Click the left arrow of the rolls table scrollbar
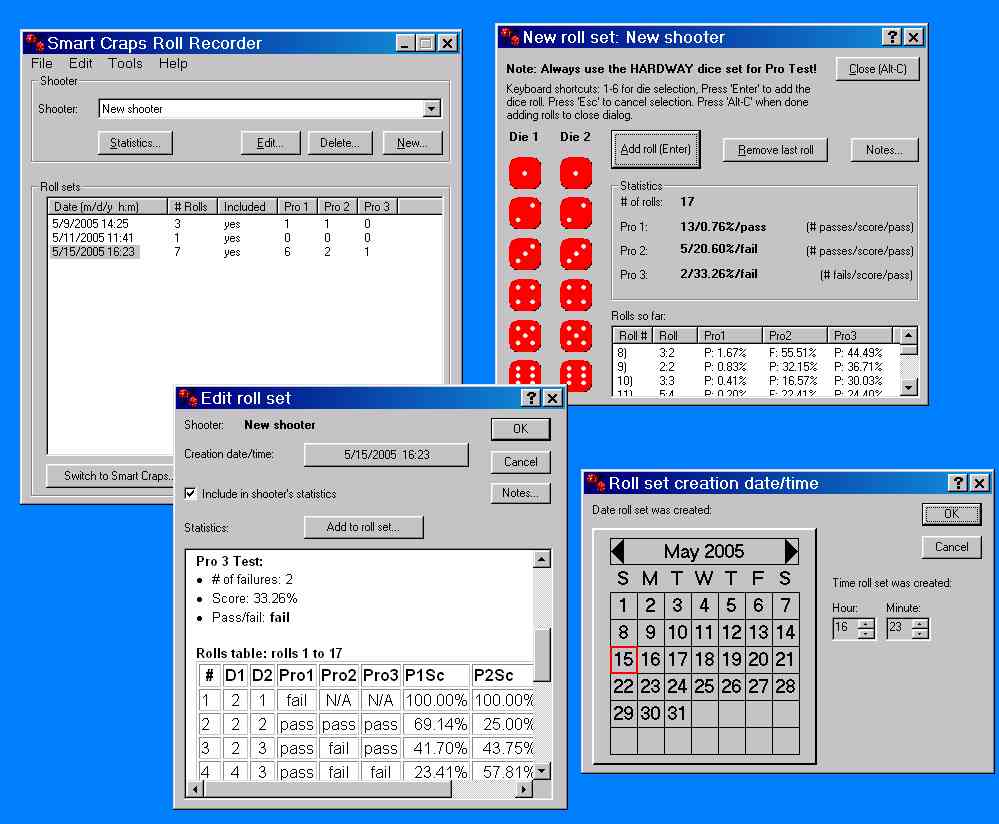Screen dimensions: 999x824 click(195, 789)
